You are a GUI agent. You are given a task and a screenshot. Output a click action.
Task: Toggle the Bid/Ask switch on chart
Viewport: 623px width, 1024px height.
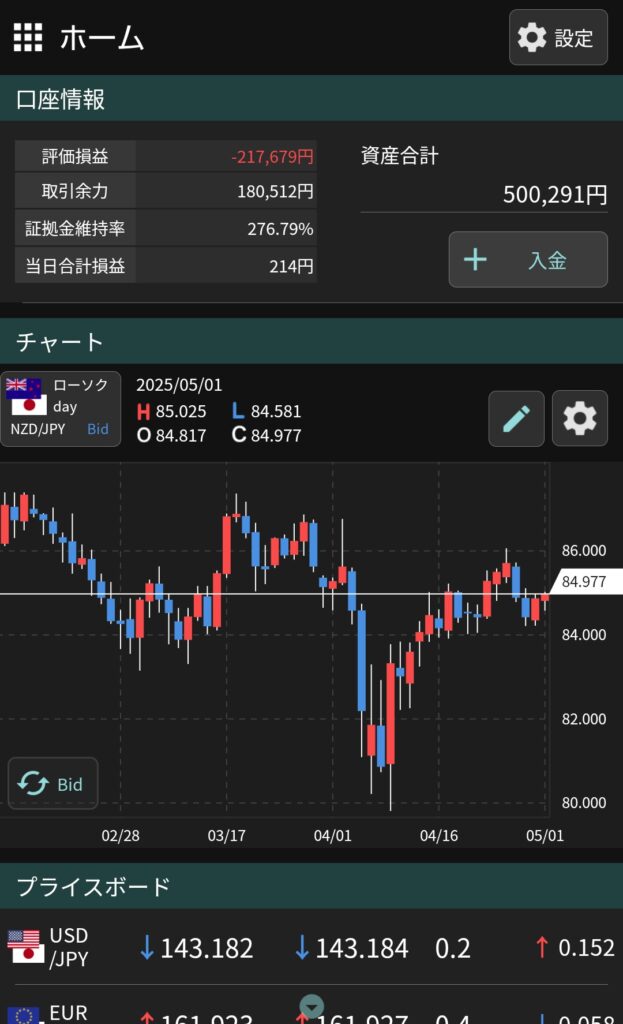53,784
